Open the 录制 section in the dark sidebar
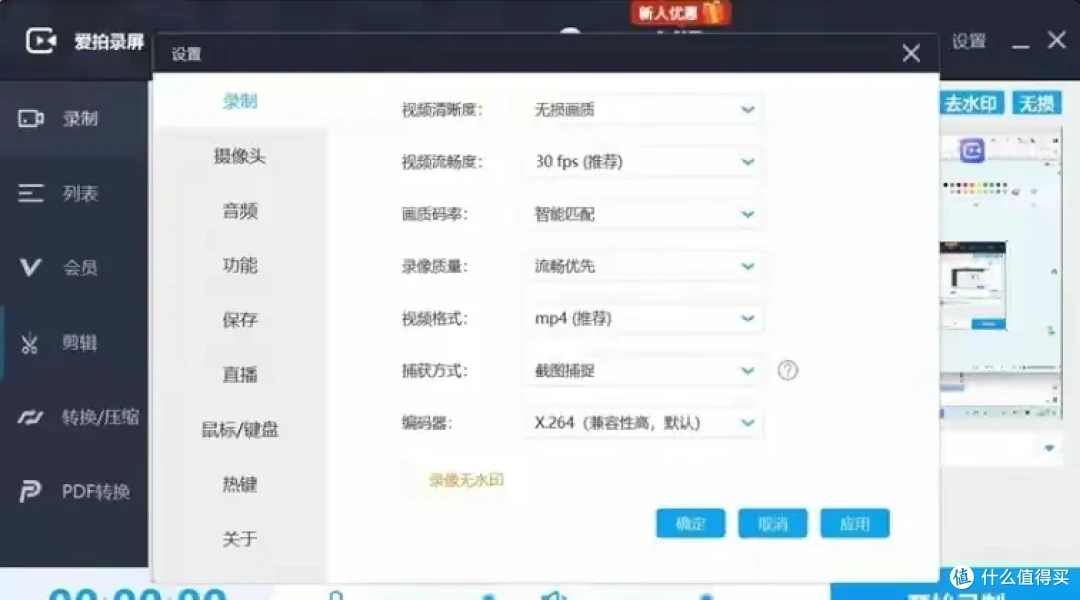This screenshot has width=1080, height=600. click(74, 118)
